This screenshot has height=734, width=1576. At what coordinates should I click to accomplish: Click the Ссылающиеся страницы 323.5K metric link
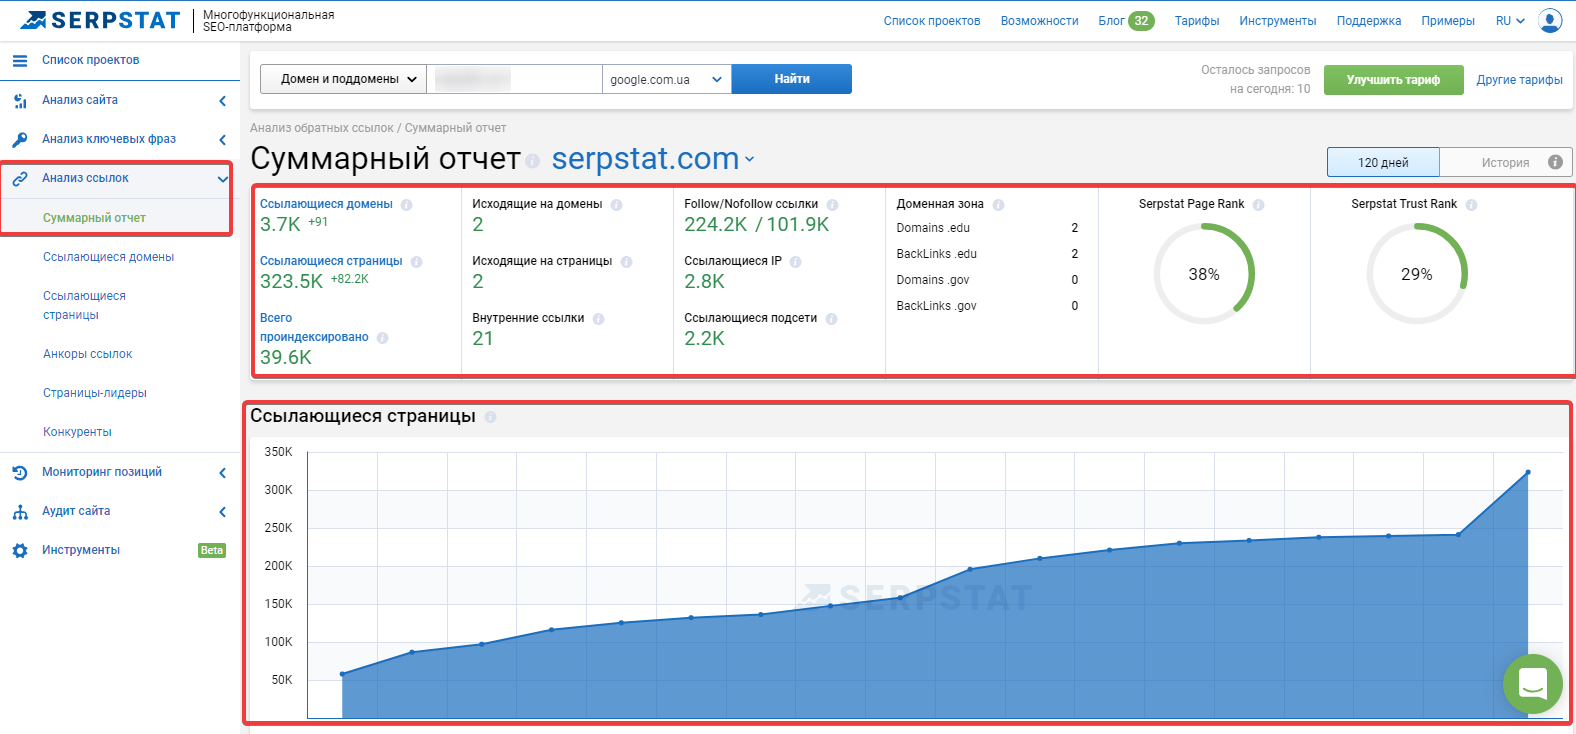331,261
